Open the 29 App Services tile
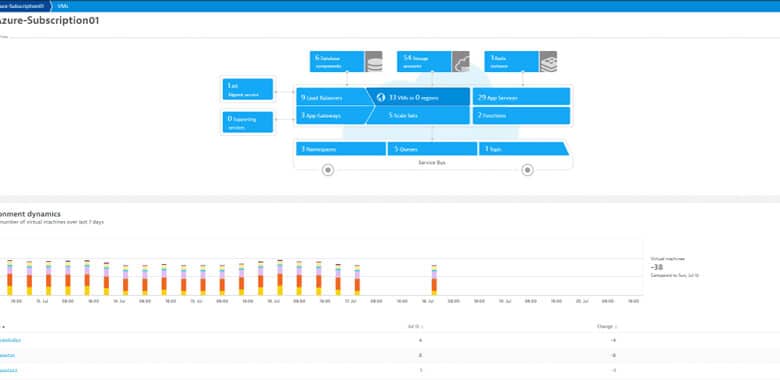This screenshot has width=780, height=380. click(521, 97)
